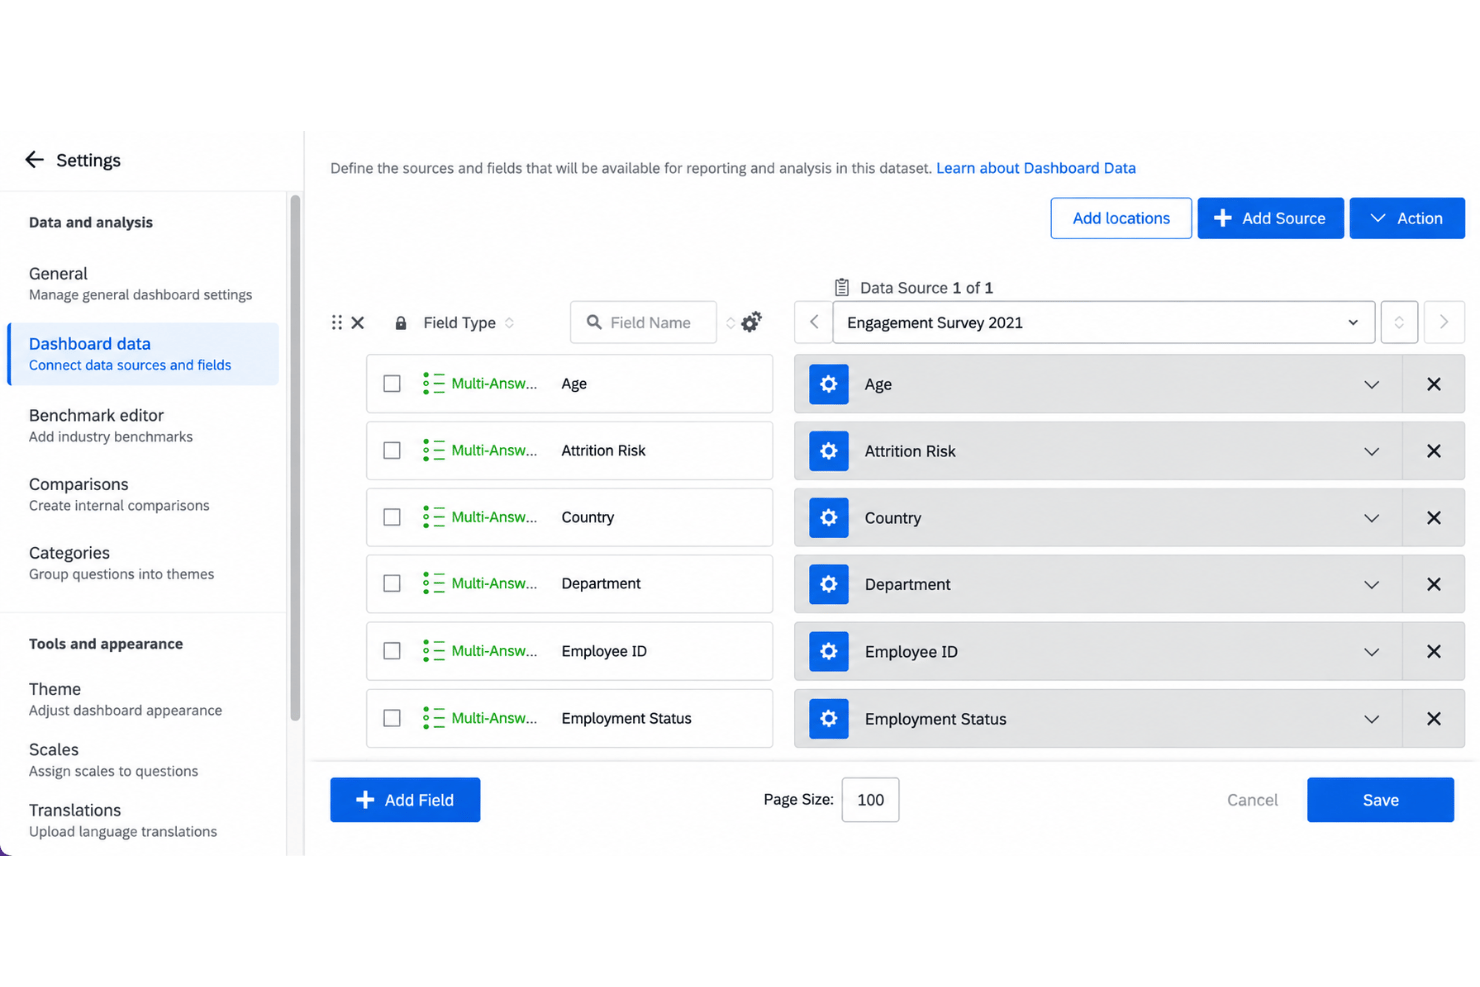This screenshot has width=1480, height=987.
Task: Open Learn about Dashboard Data link
Action: pos(1035,168)
